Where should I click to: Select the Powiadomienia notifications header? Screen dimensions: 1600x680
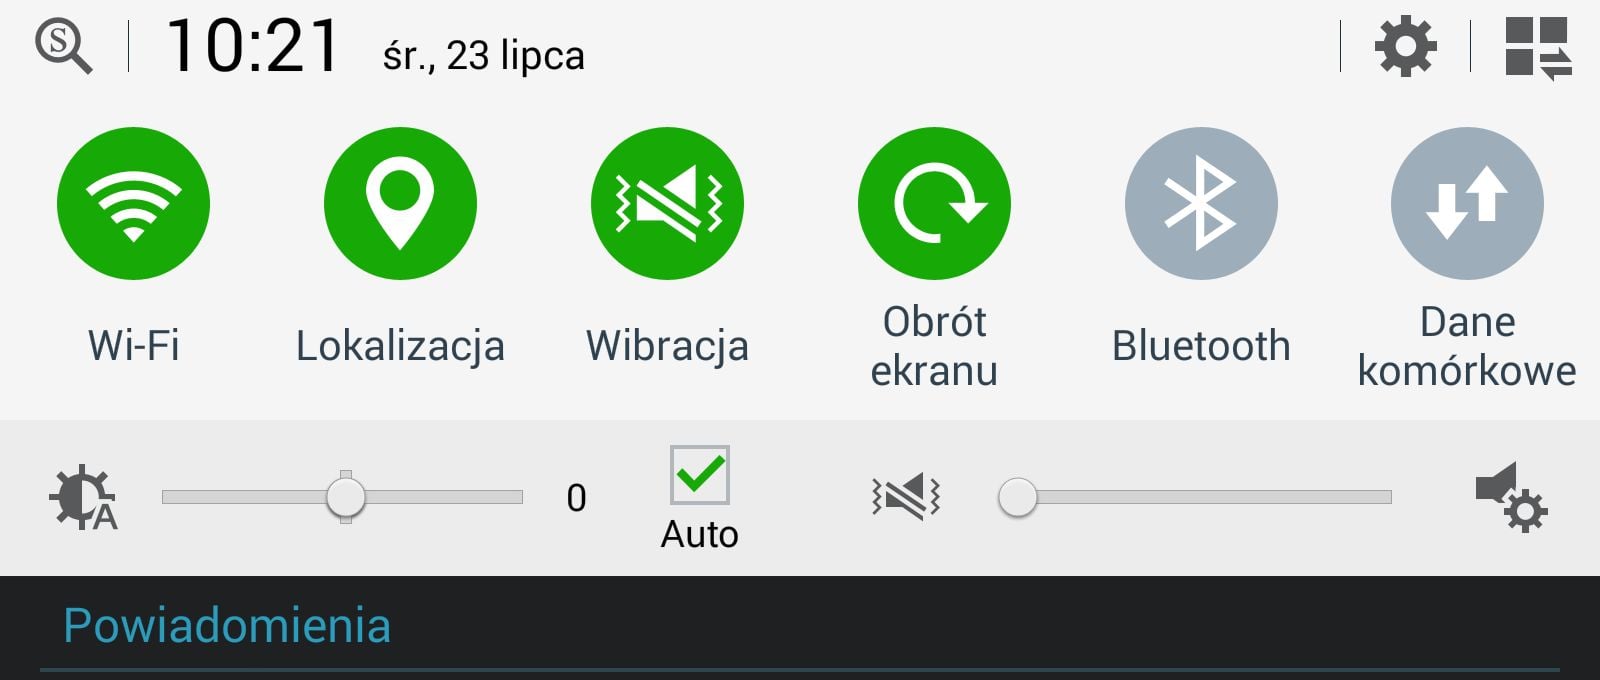coord(227,626)
